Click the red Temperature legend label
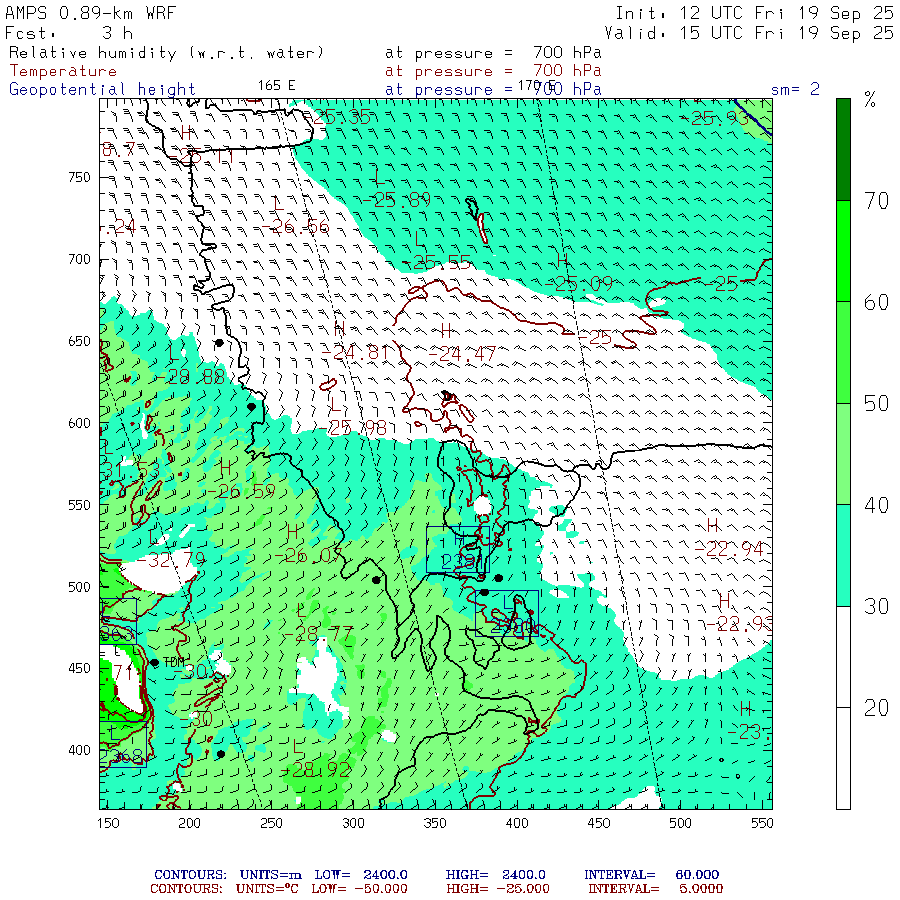 click(63, 71)
